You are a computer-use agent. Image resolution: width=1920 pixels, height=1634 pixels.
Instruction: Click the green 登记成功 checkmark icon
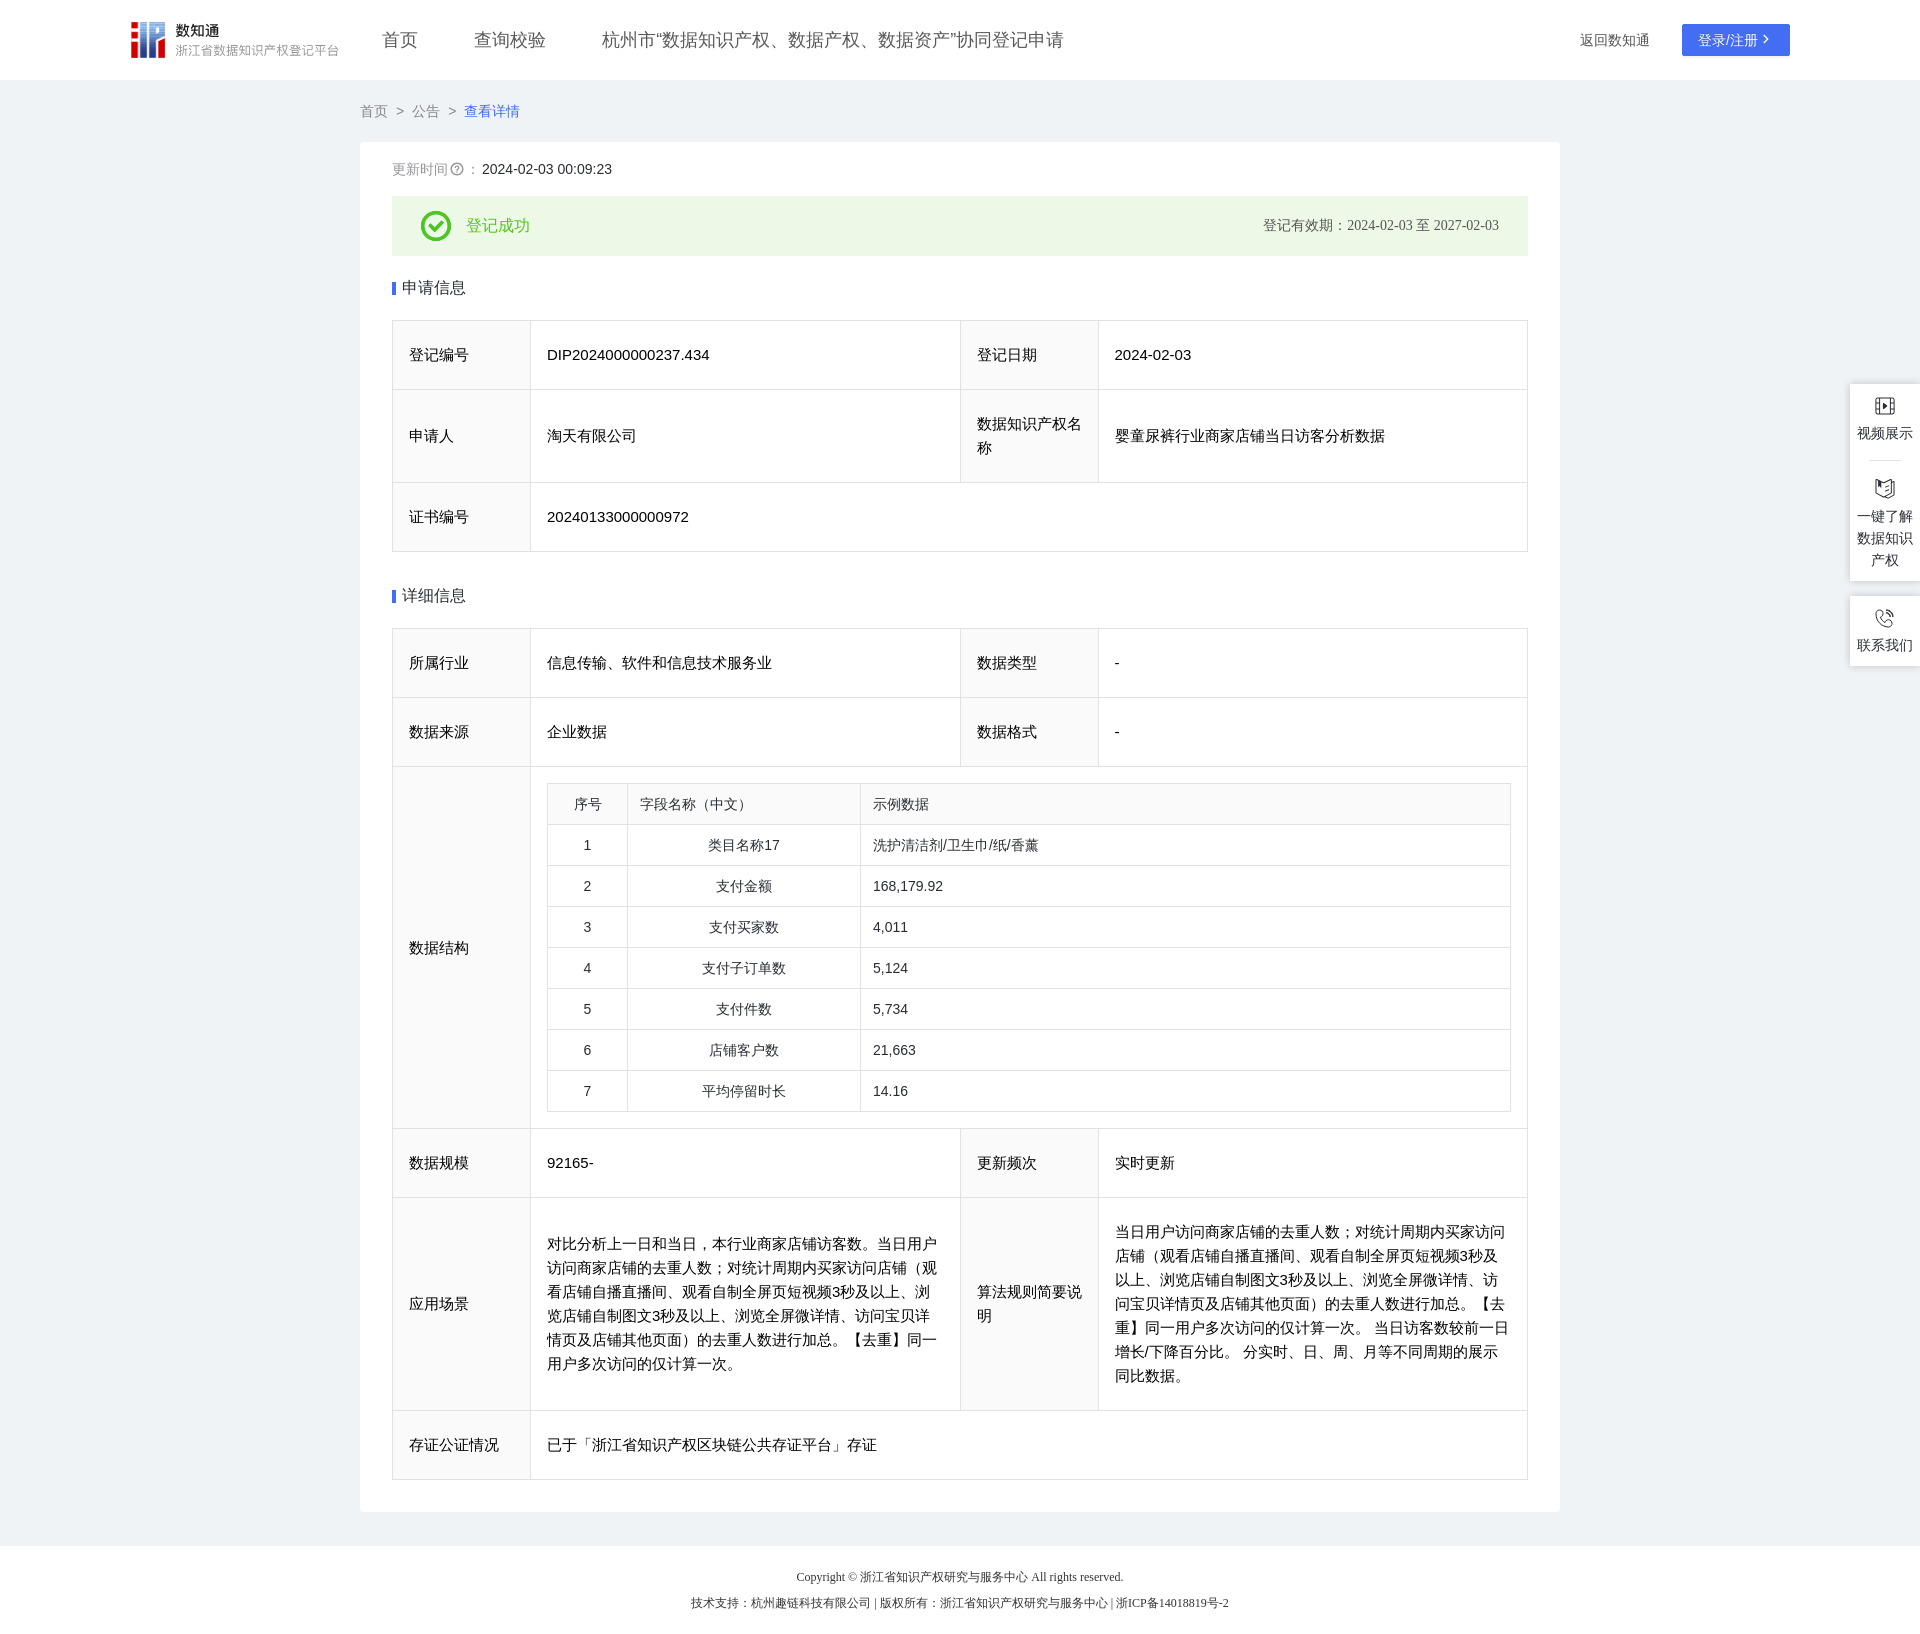coord(436,226)
